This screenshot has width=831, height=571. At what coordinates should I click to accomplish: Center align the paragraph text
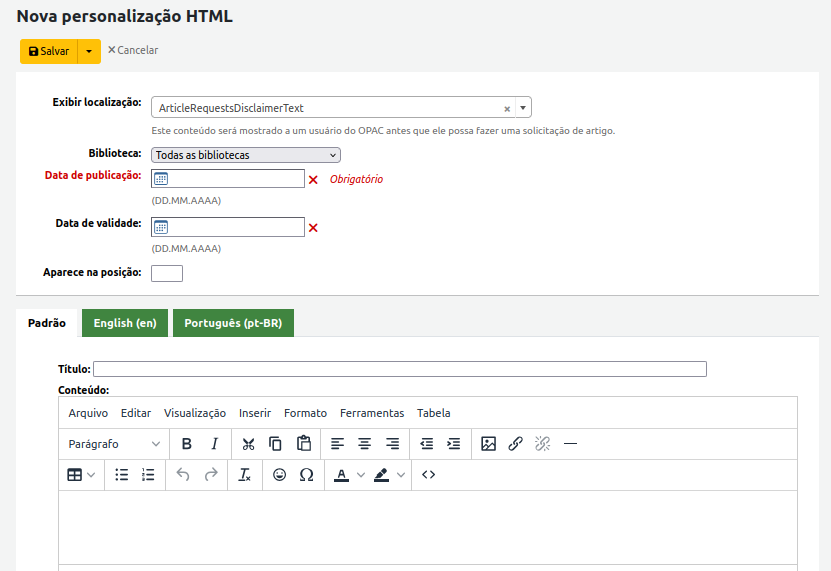[365, 444]
